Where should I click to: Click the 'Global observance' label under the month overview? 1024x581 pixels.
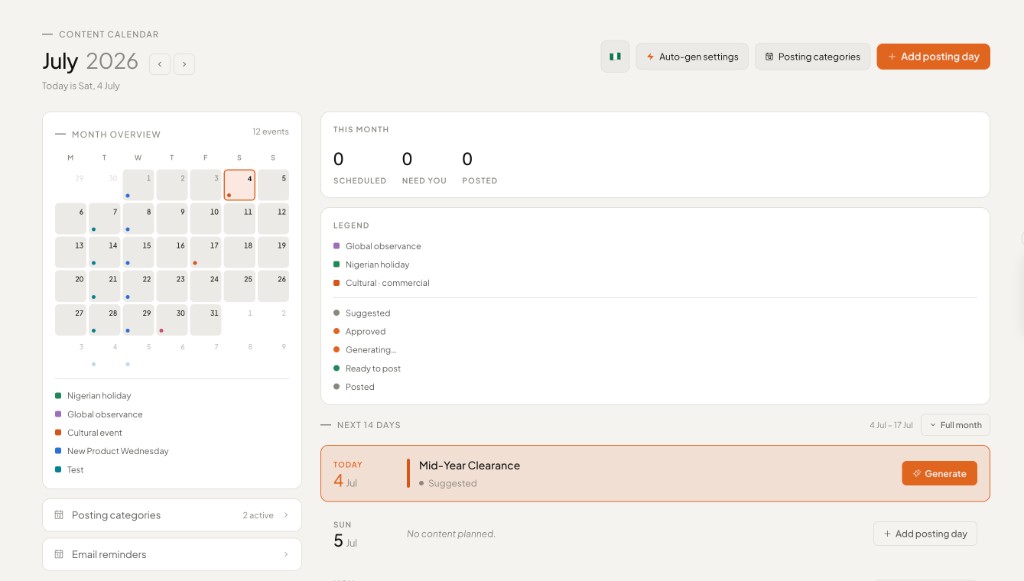click(x=104, y=415)
